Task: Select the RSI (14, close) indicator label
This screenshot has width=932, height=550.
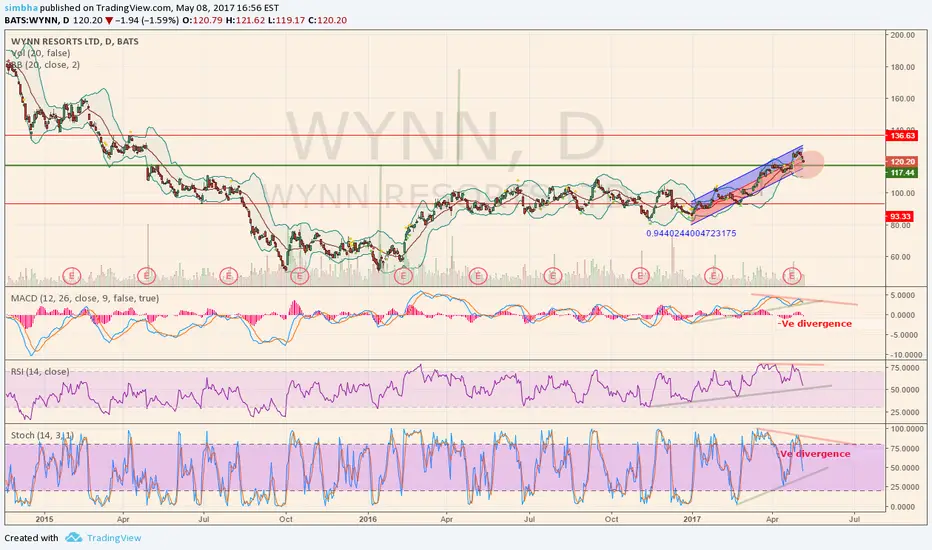Action: tap(40, 372)
